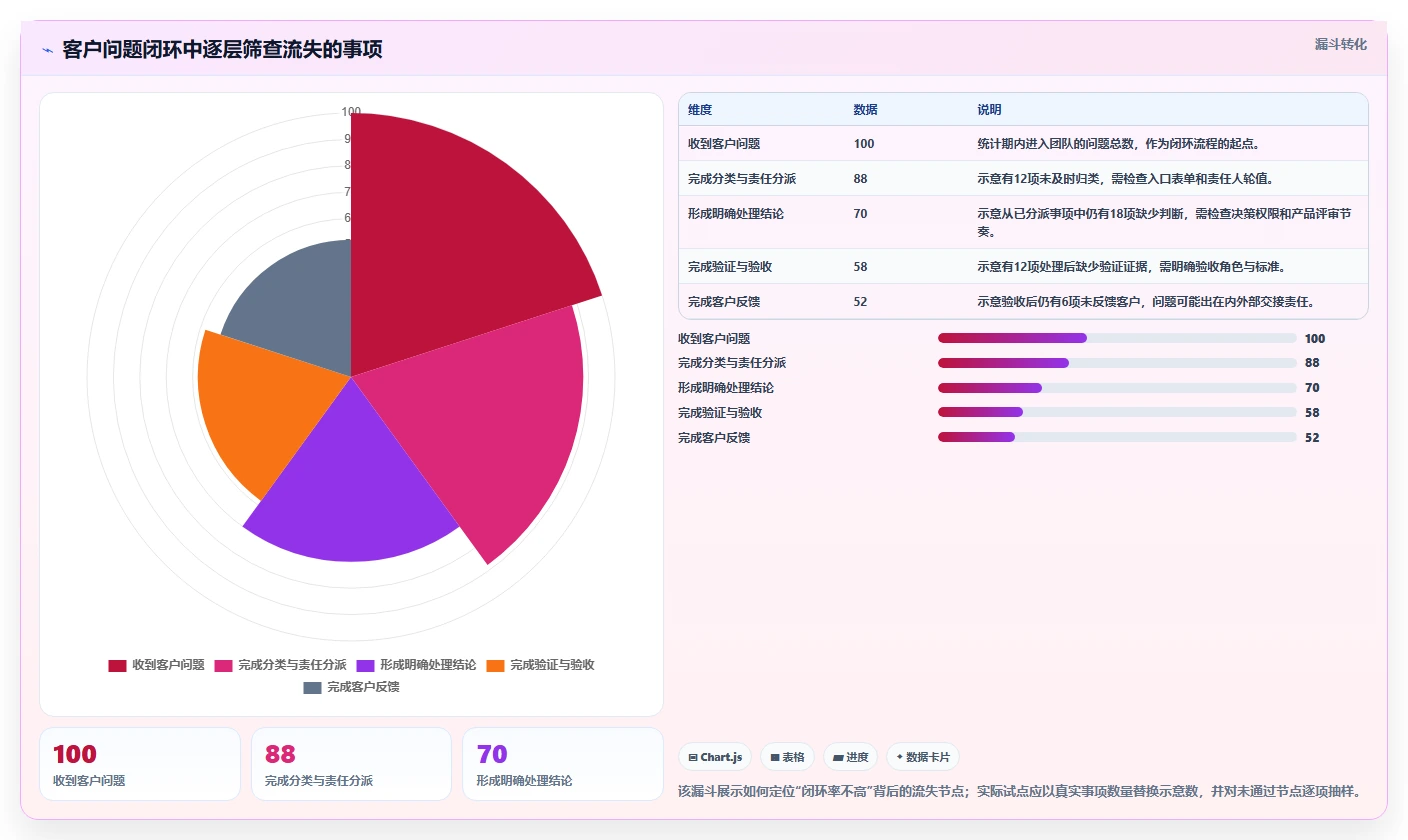Select table row 完成客户反馈
This screenshot has width=1408, height=840.
tap(1023, 301)
